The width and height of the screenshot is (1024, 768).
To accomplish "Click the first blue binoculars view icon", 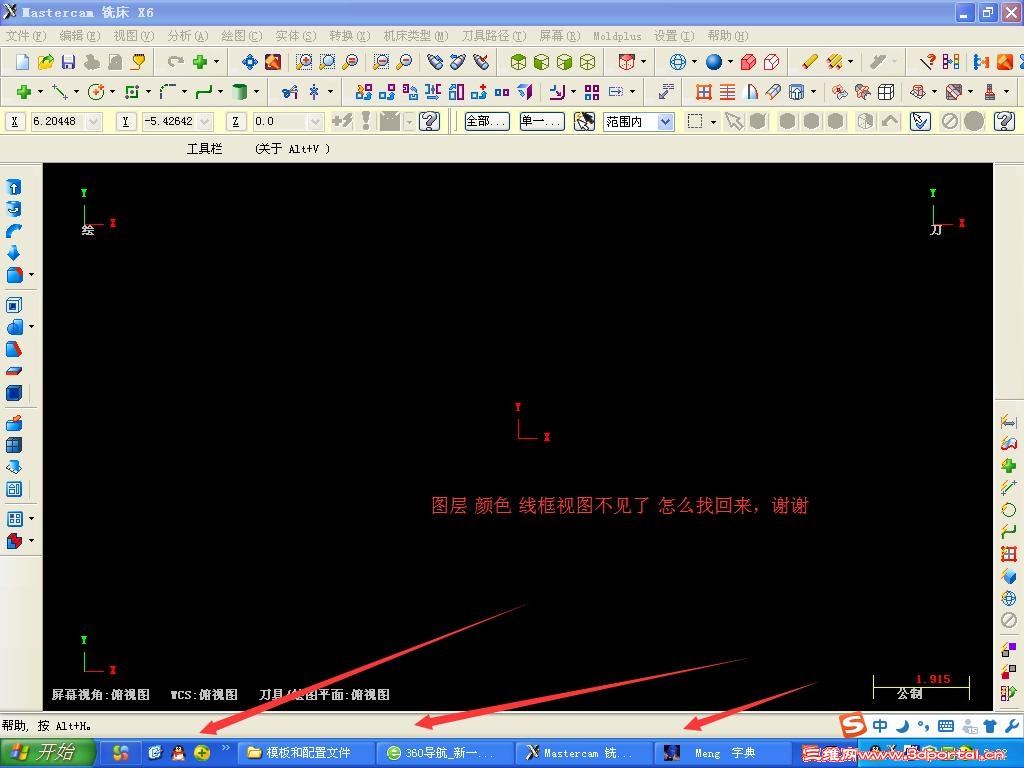I will 434,62.
